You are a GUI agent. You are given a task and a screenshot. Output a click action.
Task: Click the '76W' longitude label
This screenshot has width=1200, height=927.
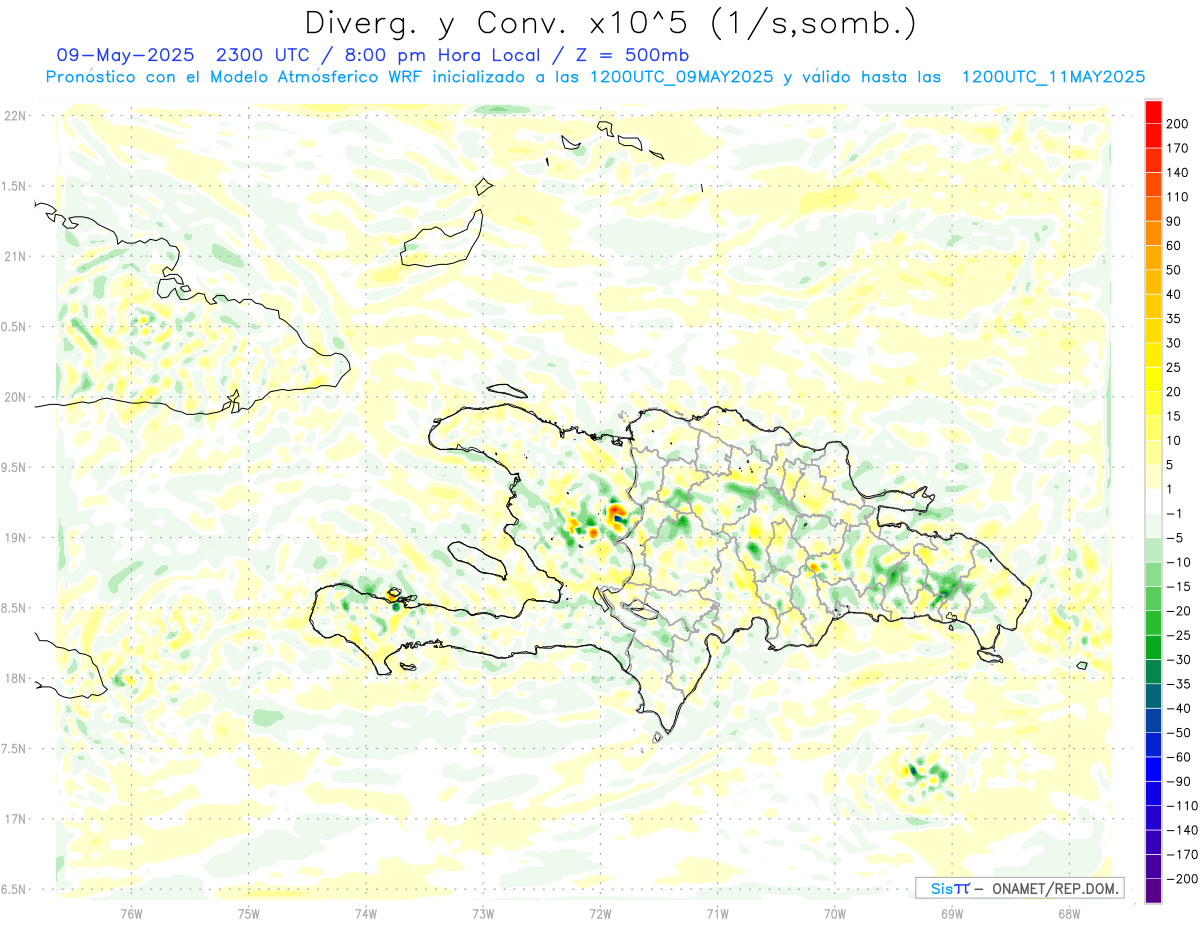pyautogui.click(x=131, y=913)
